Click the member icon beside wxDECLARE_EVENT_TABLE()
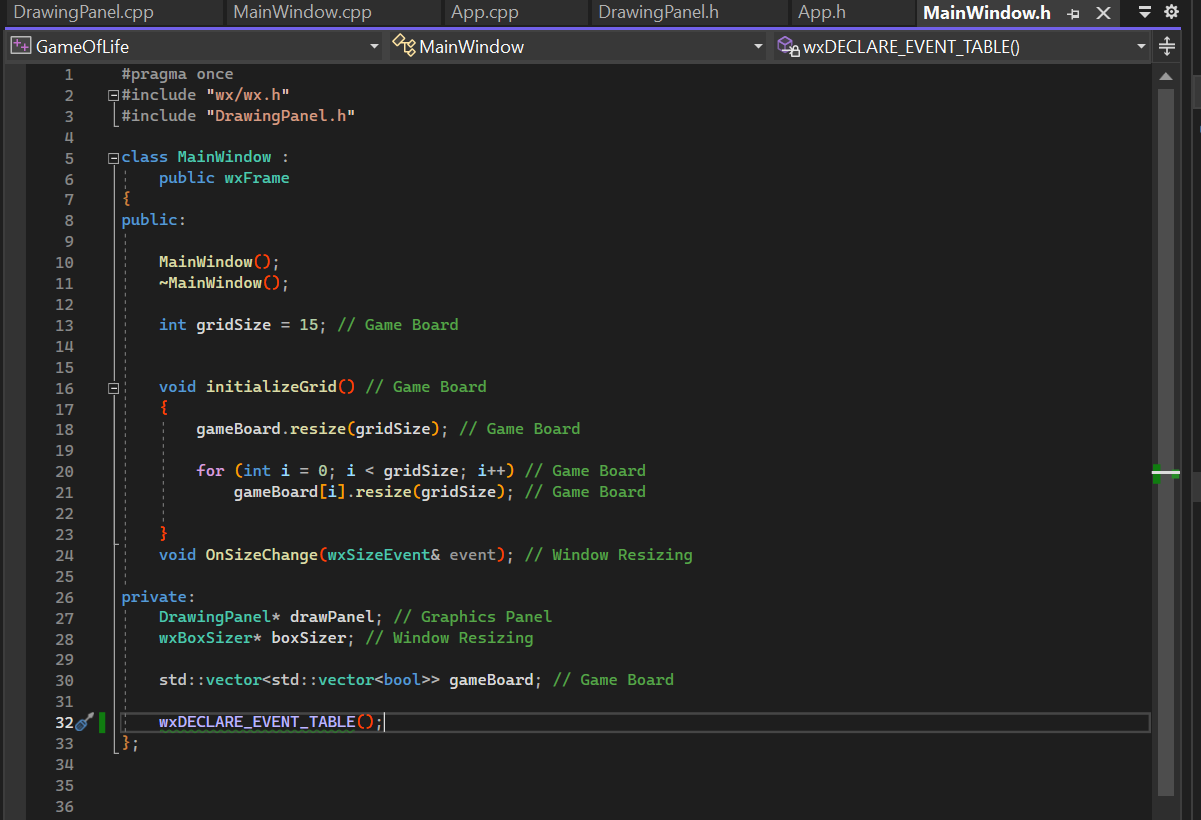 pyautogui.click(x=788, y=46)
